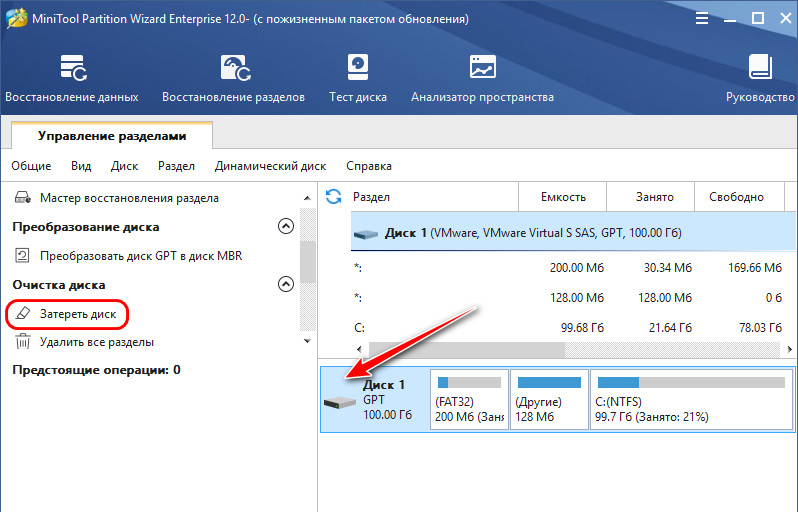Select the Другие 128 Мб partition block
Screen dimensions: 798x512
click(549, 400)
